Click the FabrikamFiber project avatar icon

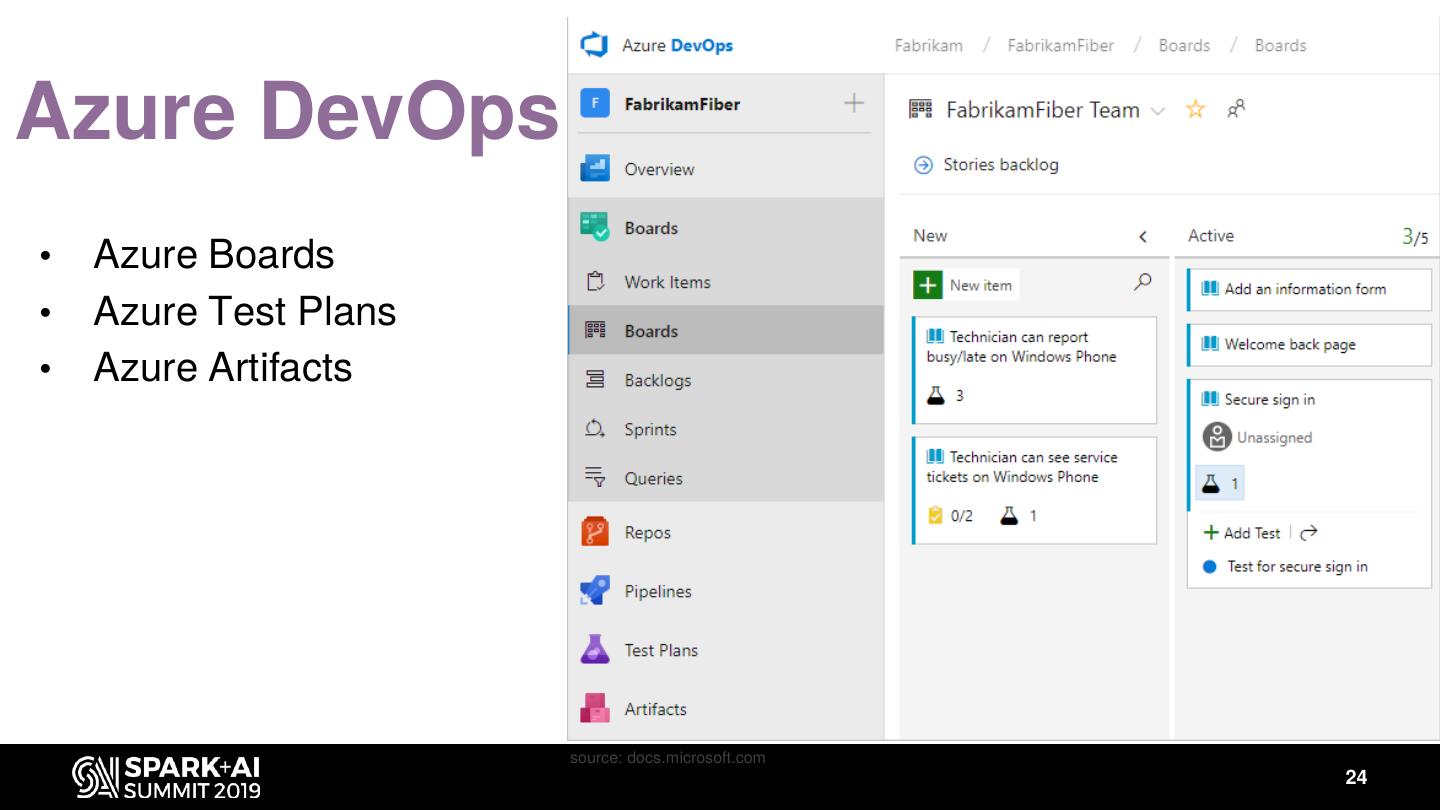point(595,104)
